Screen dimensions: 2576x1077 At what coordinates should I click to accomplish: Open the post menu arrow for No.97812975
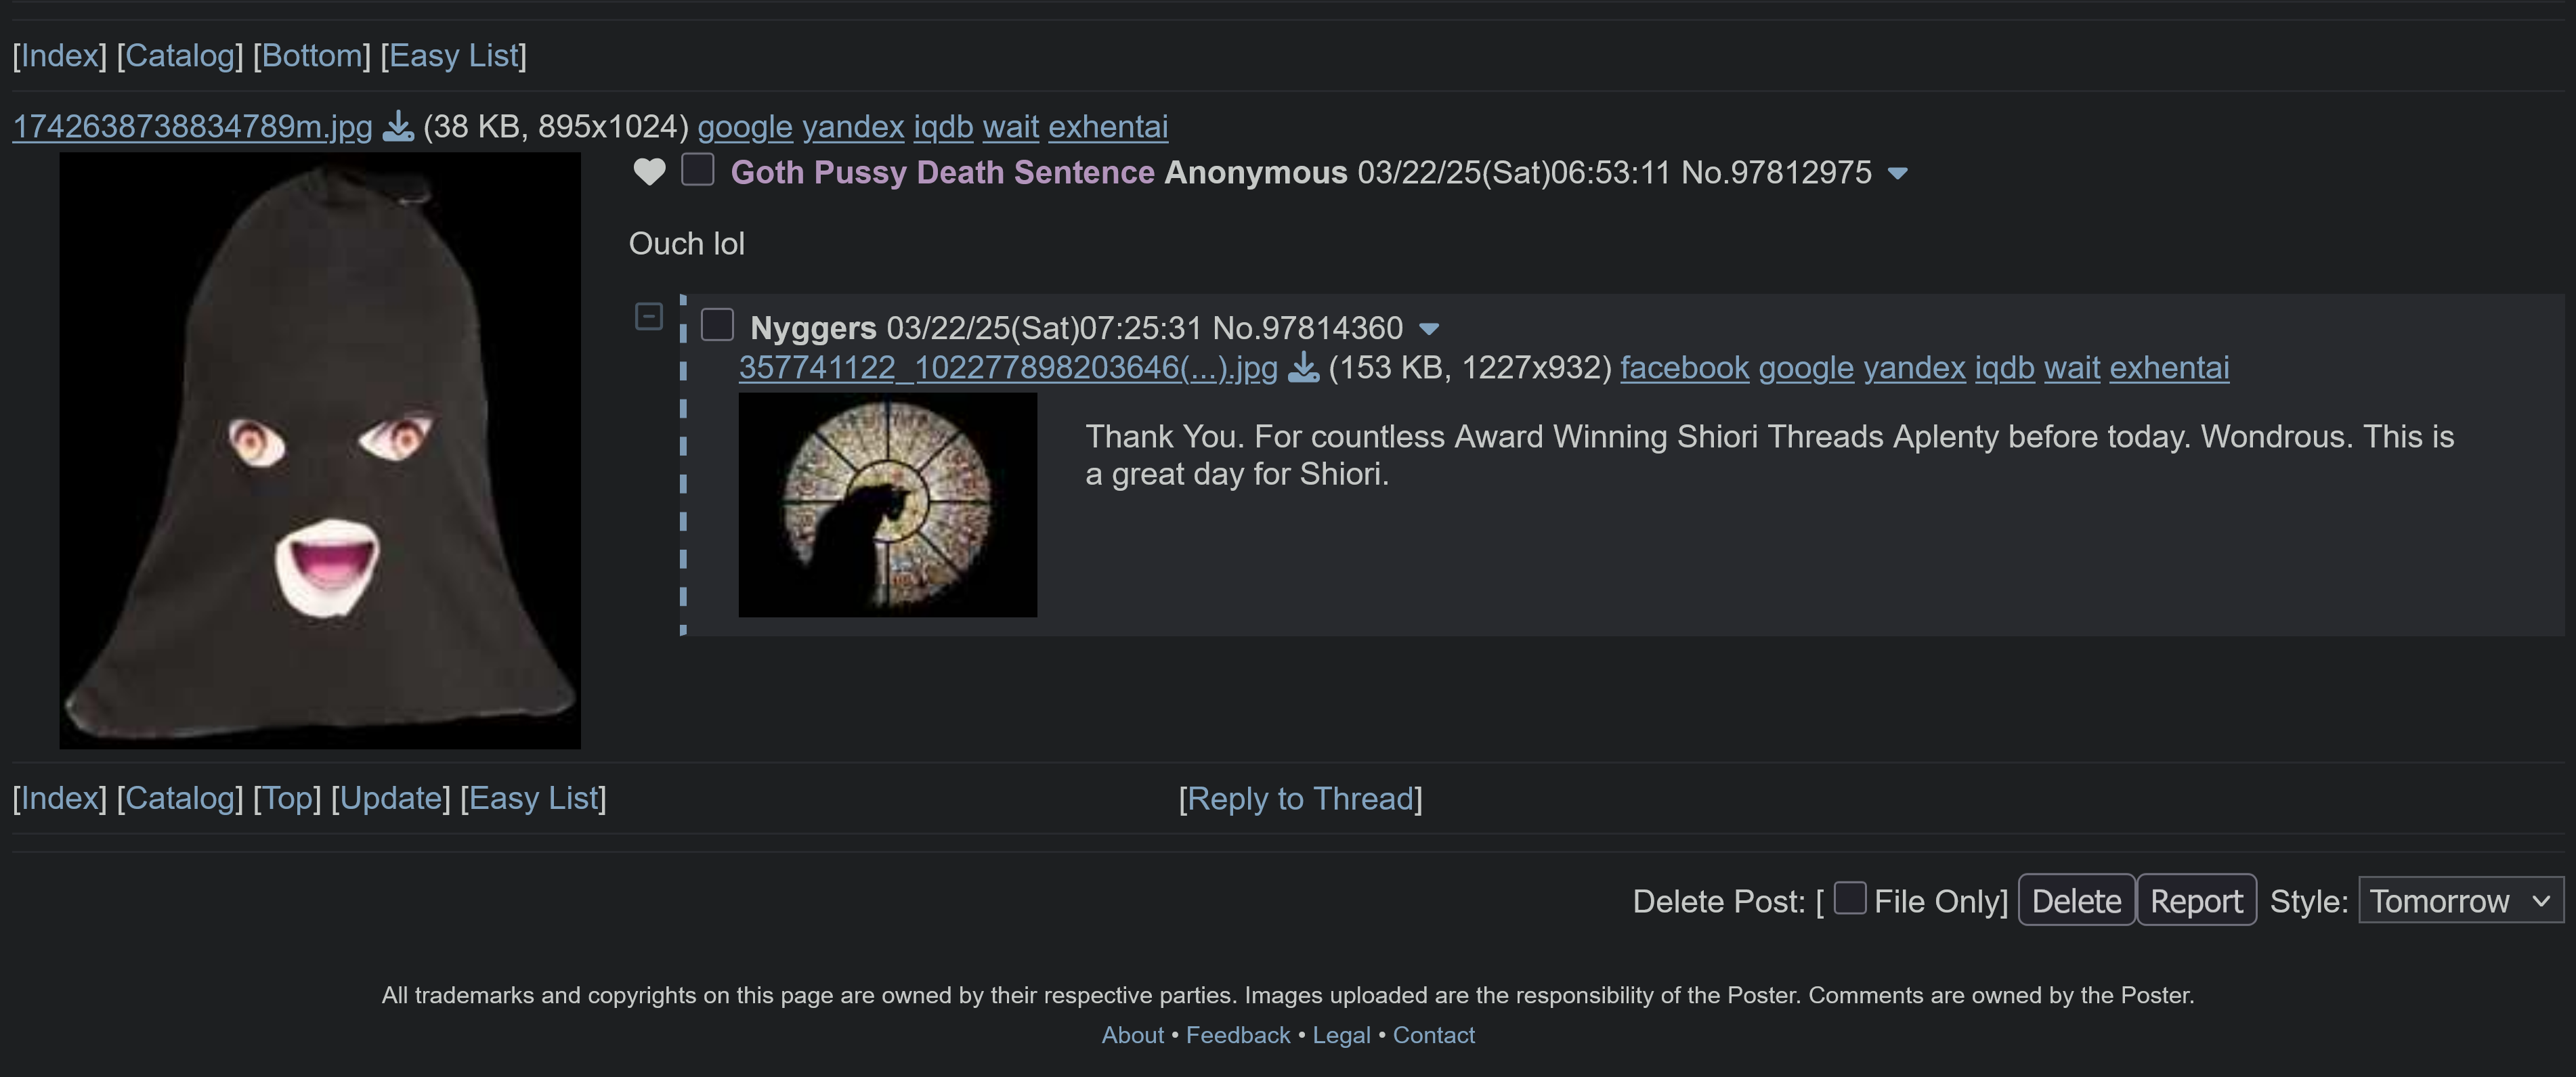point(1897,173)
